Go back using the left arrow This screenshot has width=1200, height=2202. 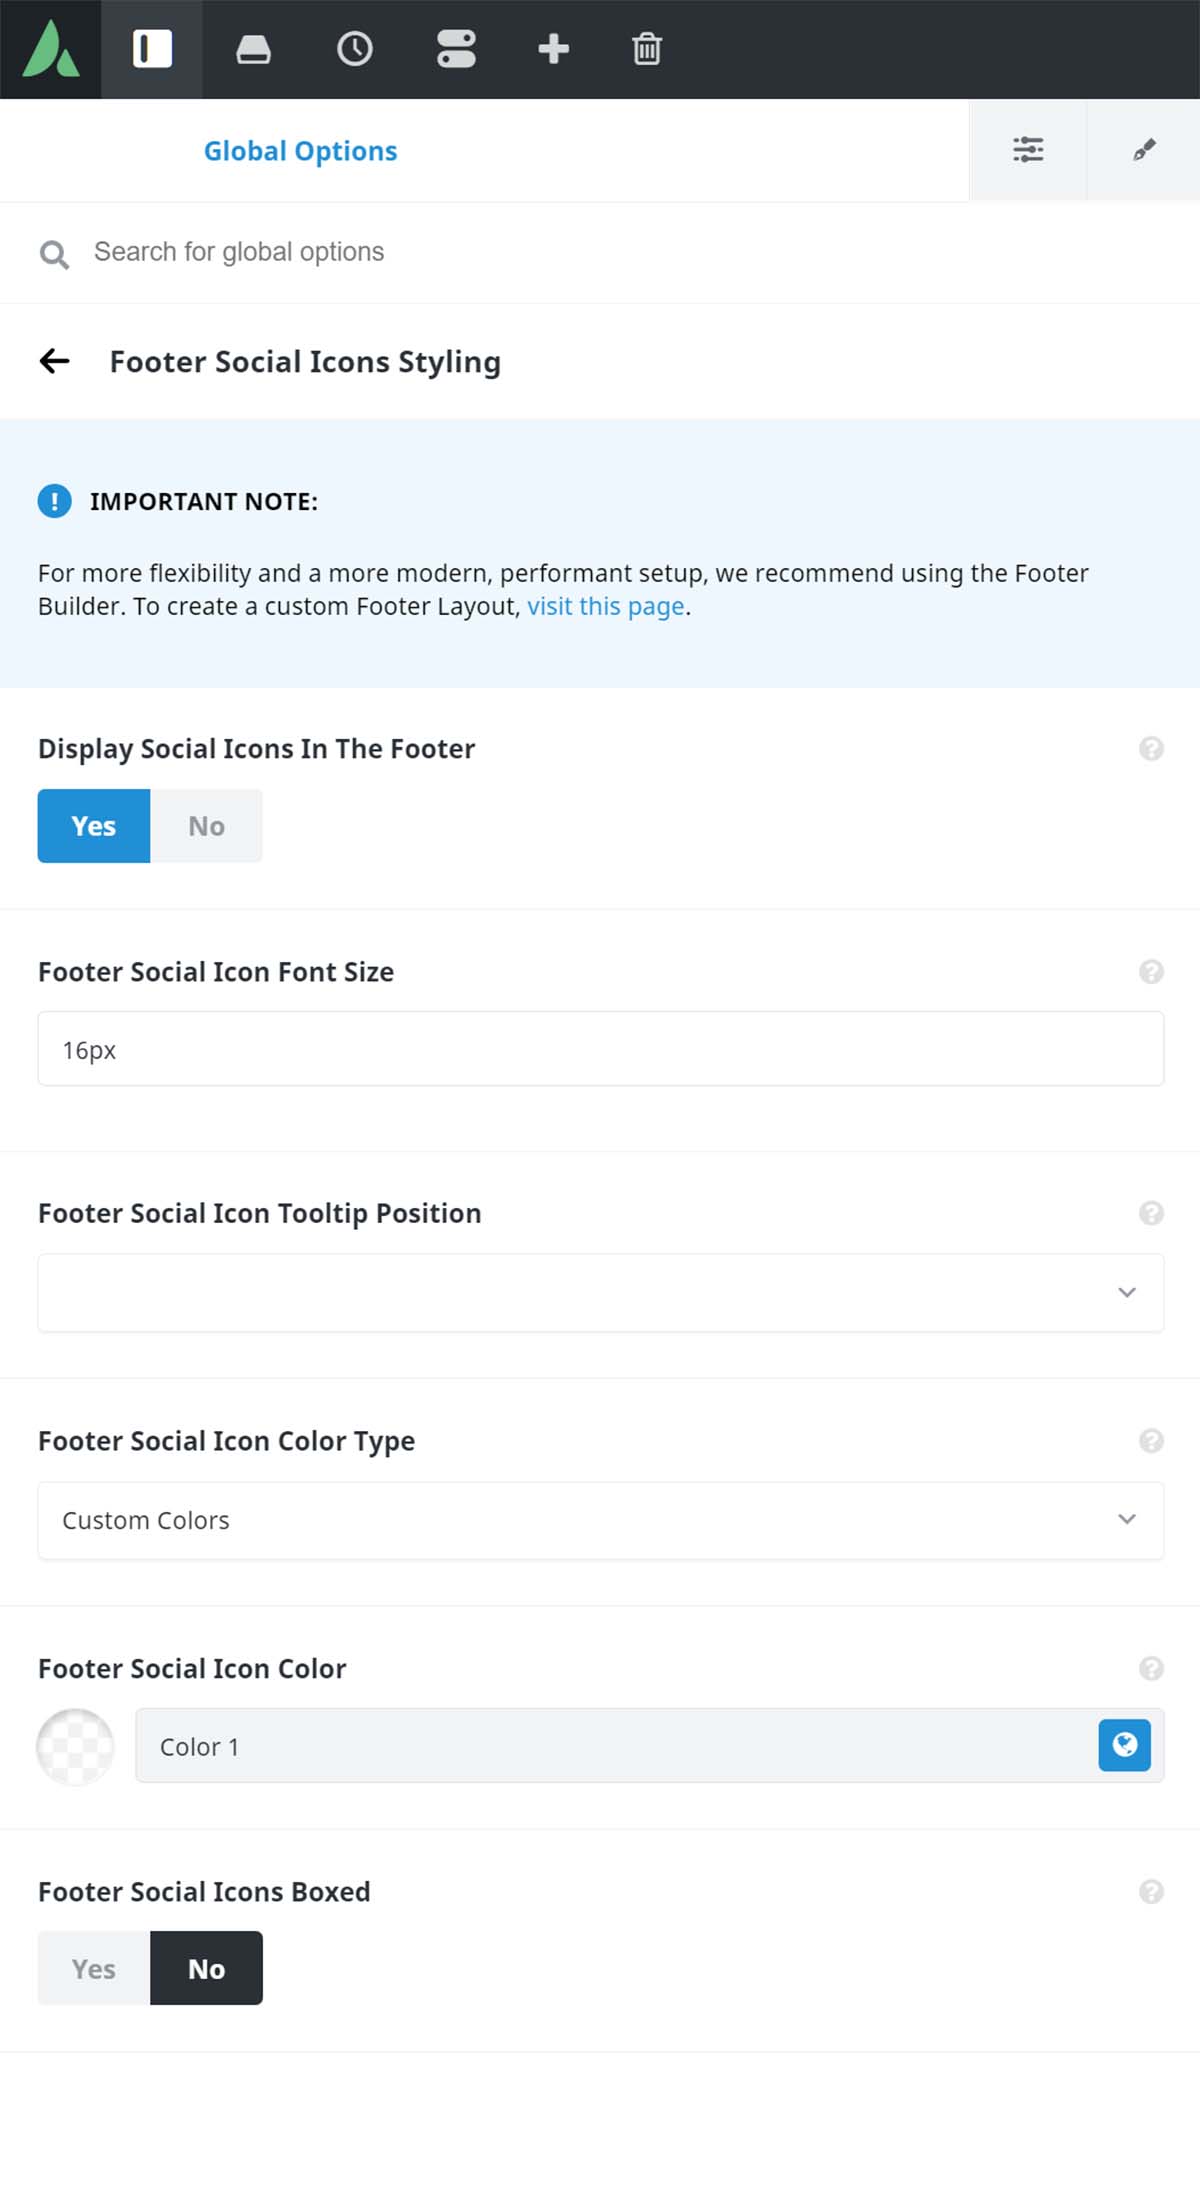pos(54,361)
